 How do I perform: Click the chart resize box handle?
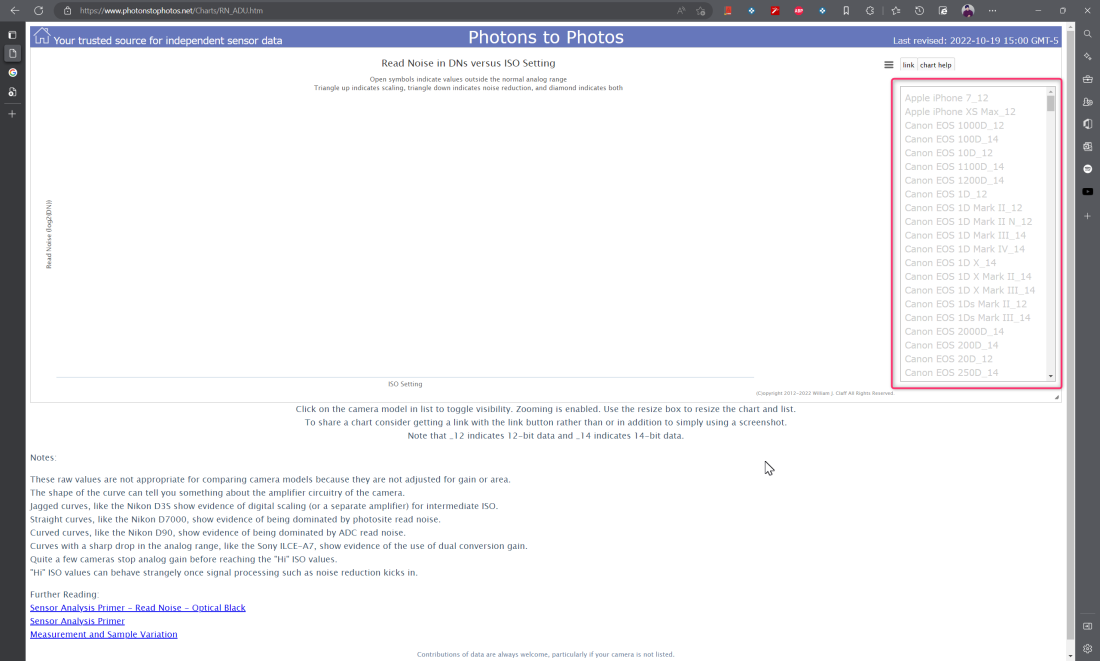coord(1057,397)
